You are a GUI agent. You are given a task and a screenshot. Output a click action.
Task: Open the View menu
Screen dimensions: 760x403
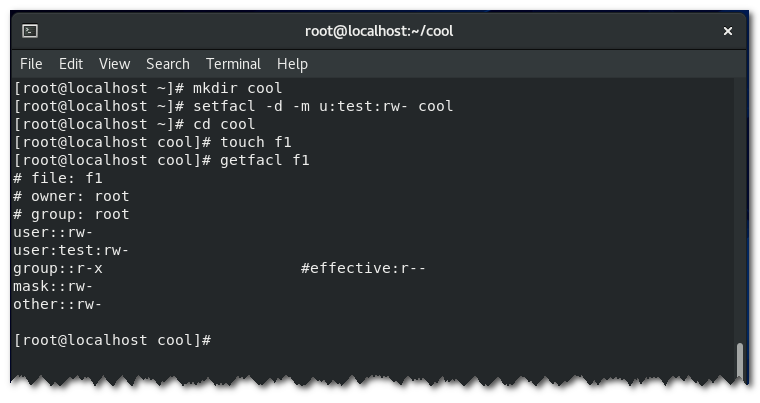[x=114, y=64]
